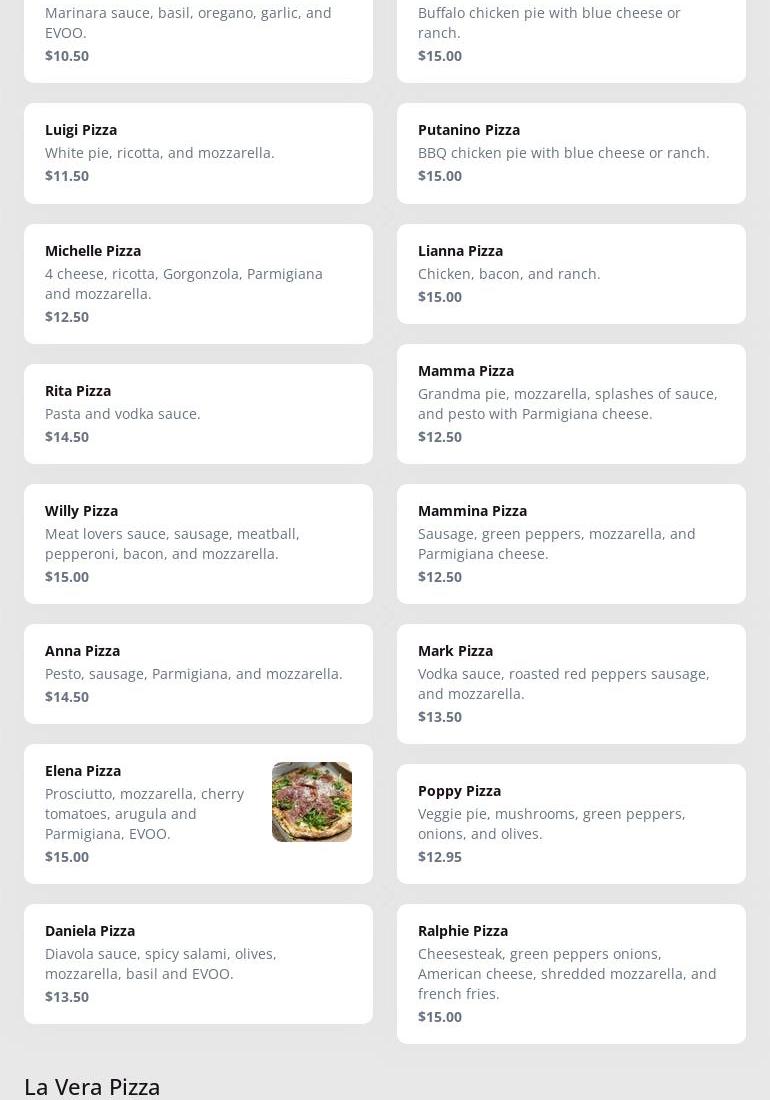Open the Ralphie Pizza cheesesteak item

571,973
